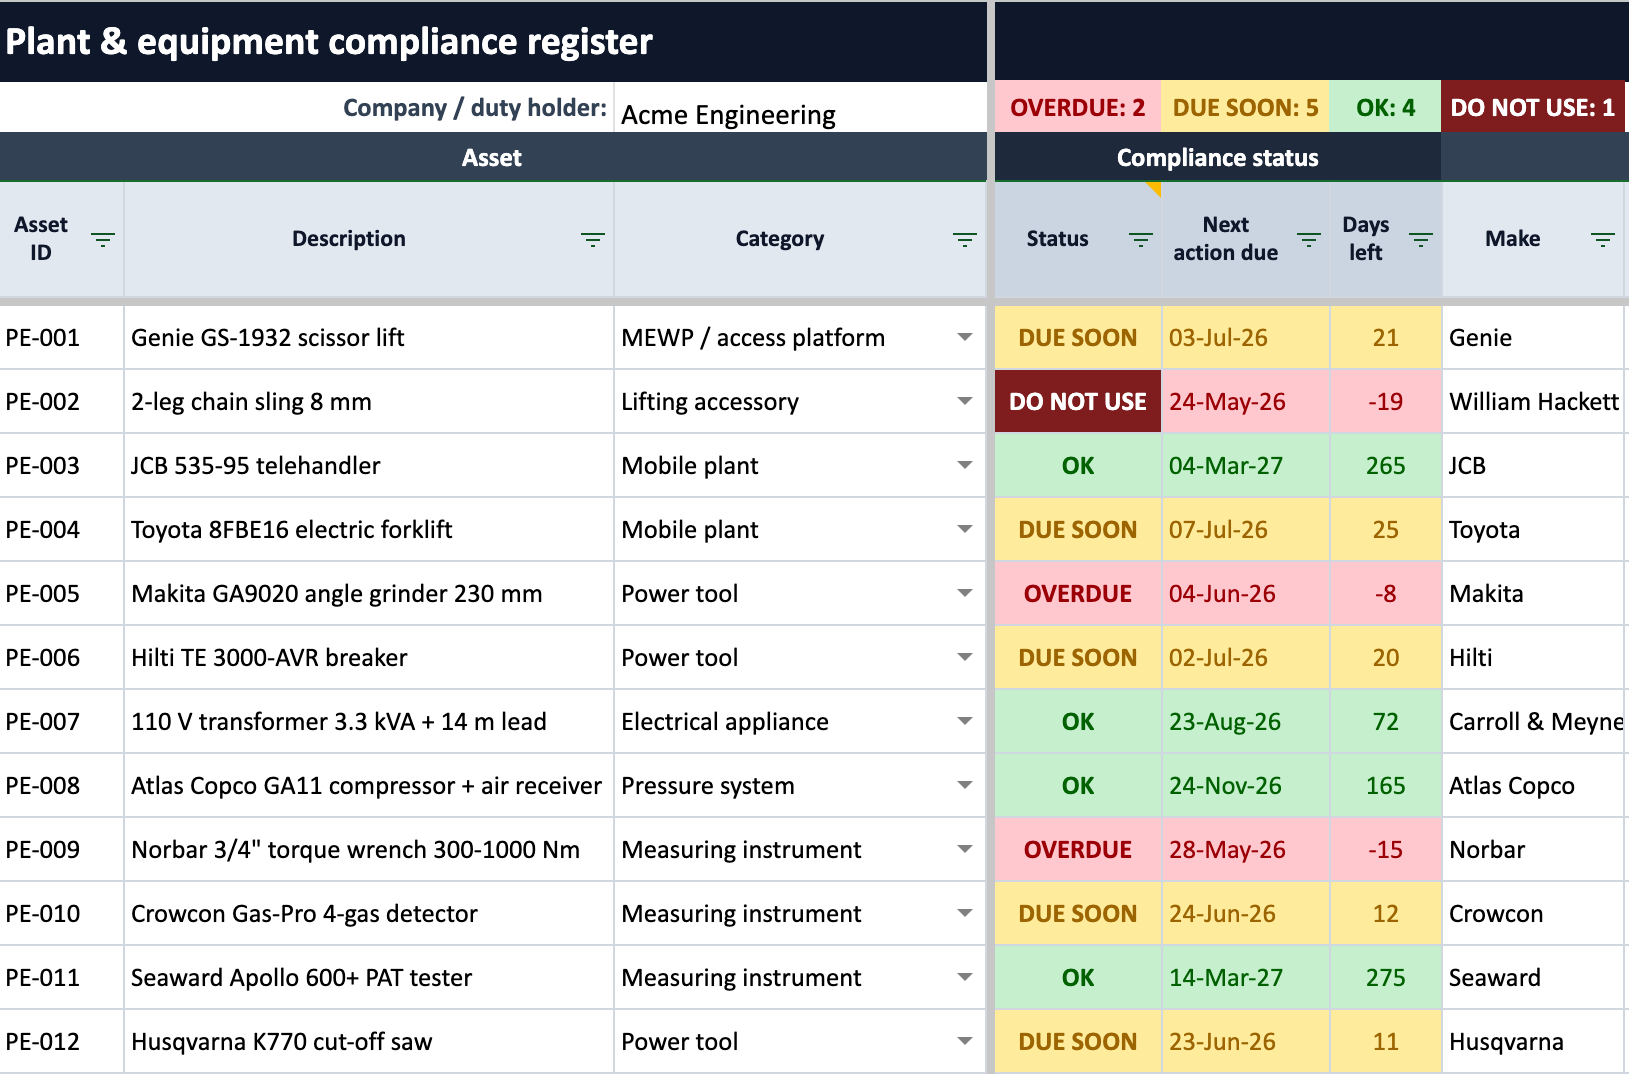Select the 24-May-26 due date cell
Screen dimensions: 1629x1074
[x=1246, y=402]
